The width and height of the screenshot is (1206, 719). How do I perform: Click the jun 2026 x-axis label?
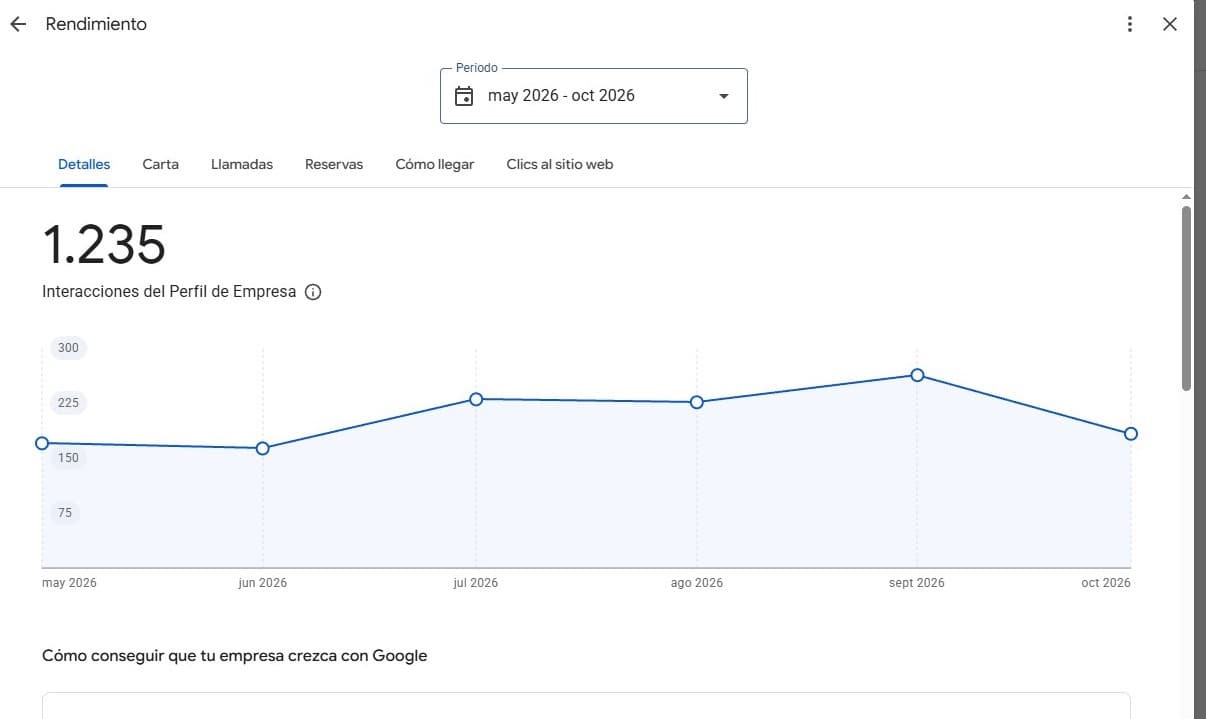point(263,583)
